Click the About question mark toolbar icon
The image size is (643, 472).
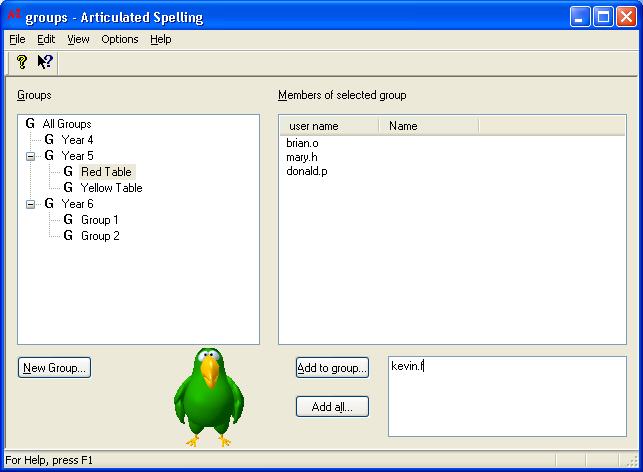coord(21,62)
